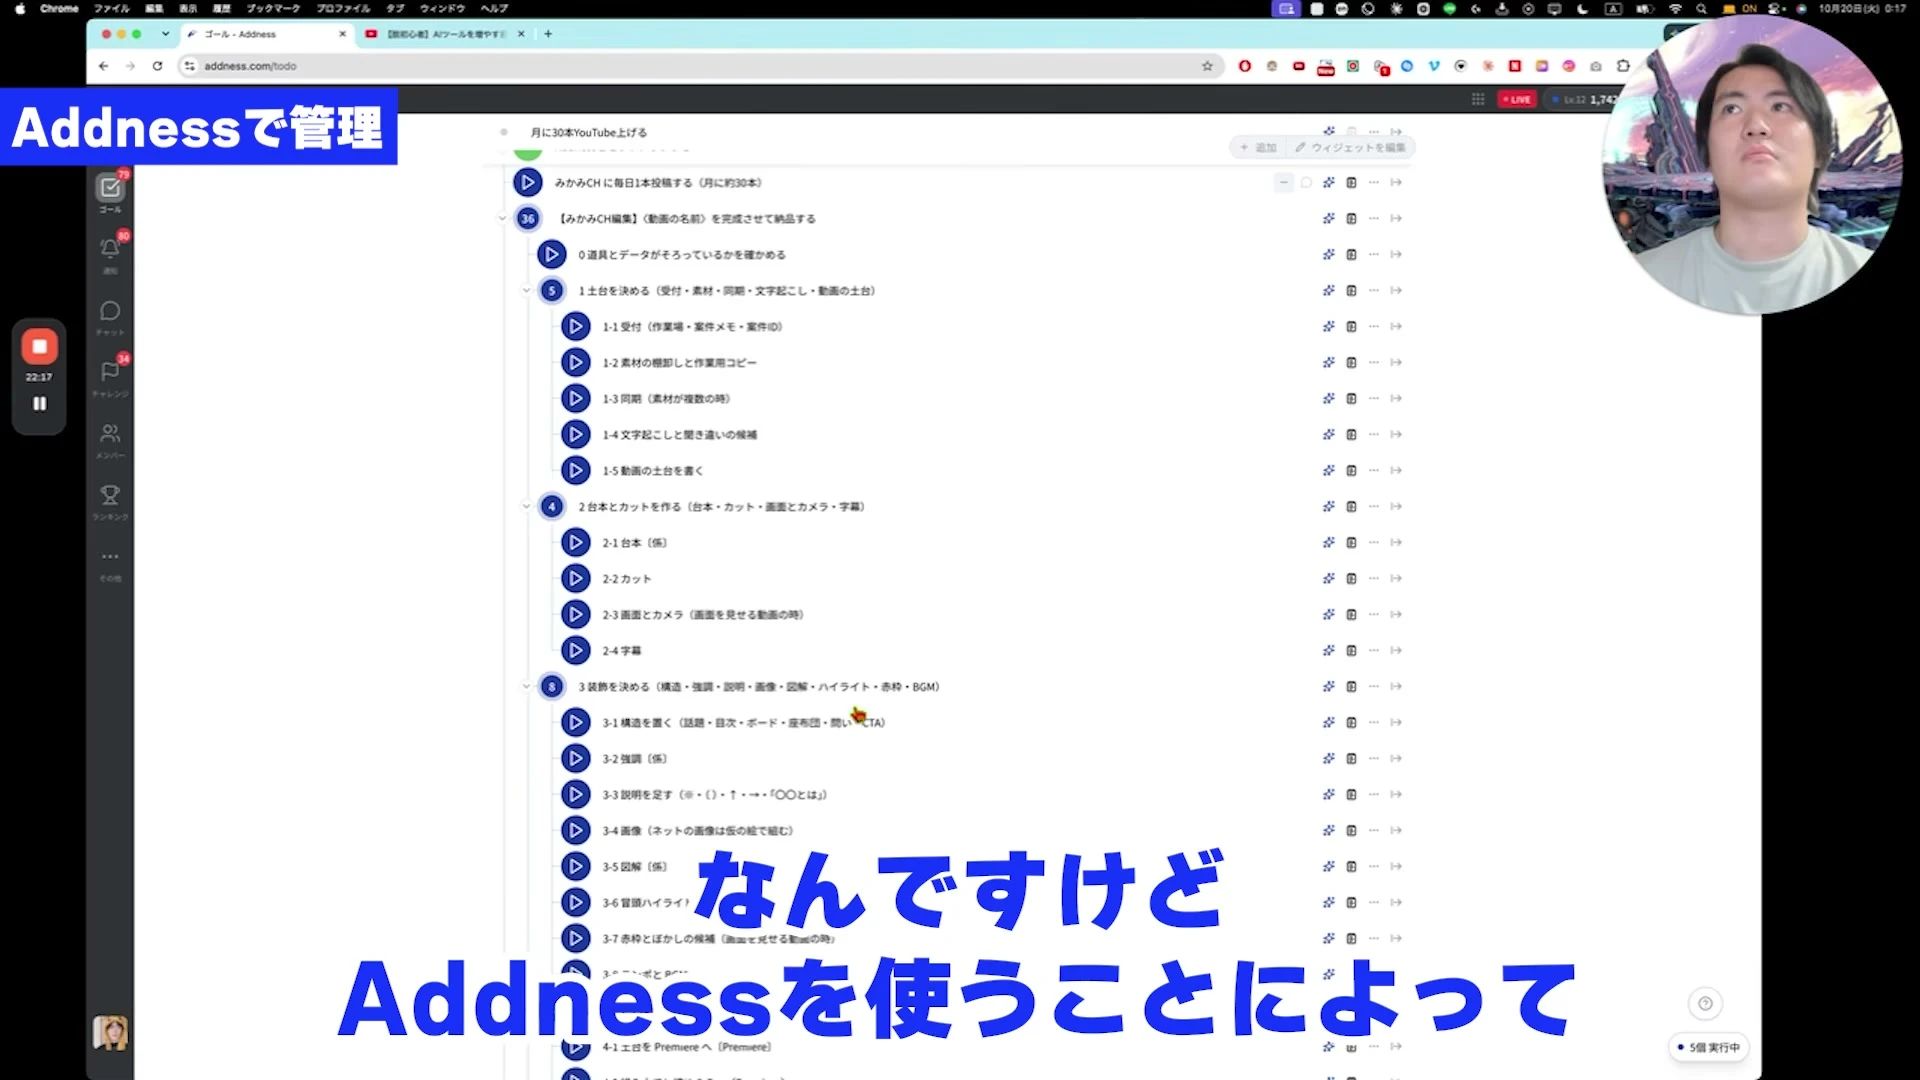Click AI sparkle icon on 2-2 カット row
Viewport: 1920px width, 1080px height.
coord(1329,579)
